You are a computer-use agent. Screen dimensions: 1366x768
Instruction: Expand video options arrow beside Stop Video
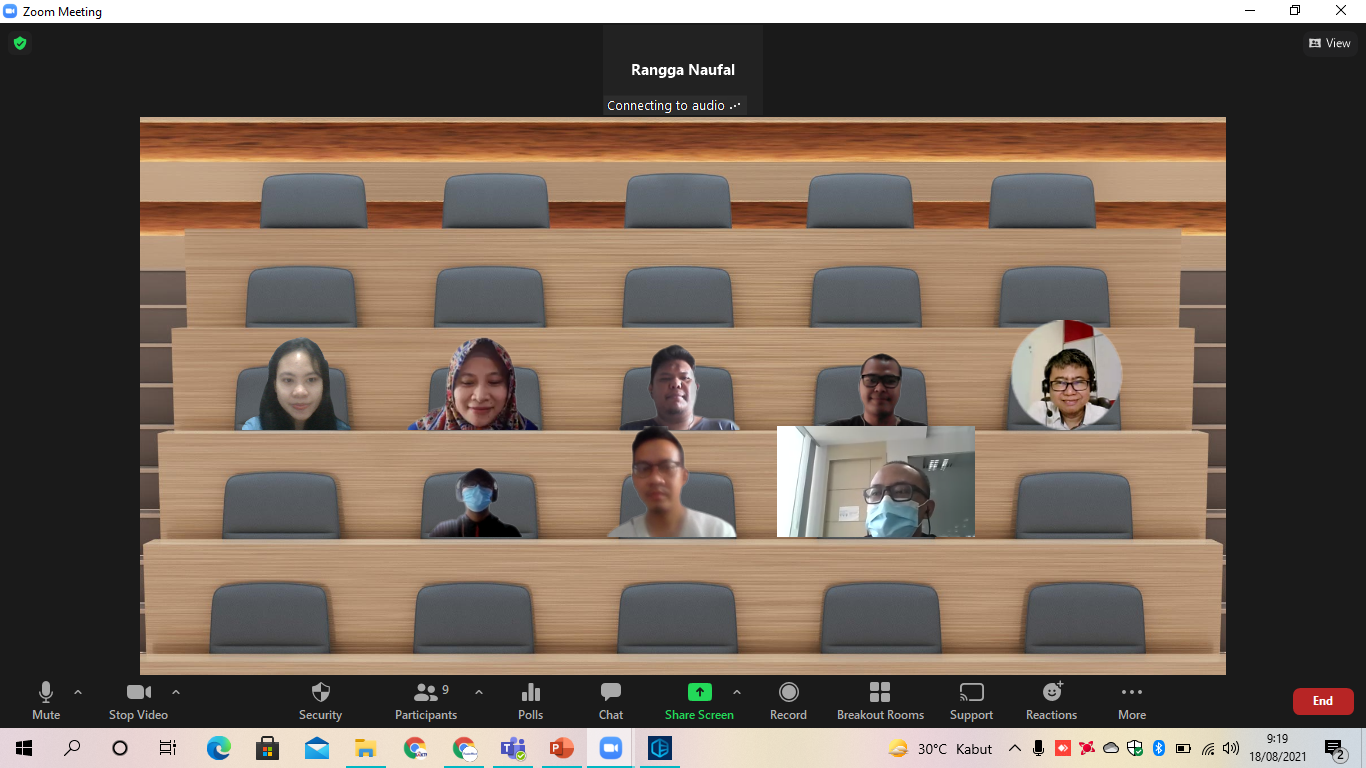pos(176,692)
